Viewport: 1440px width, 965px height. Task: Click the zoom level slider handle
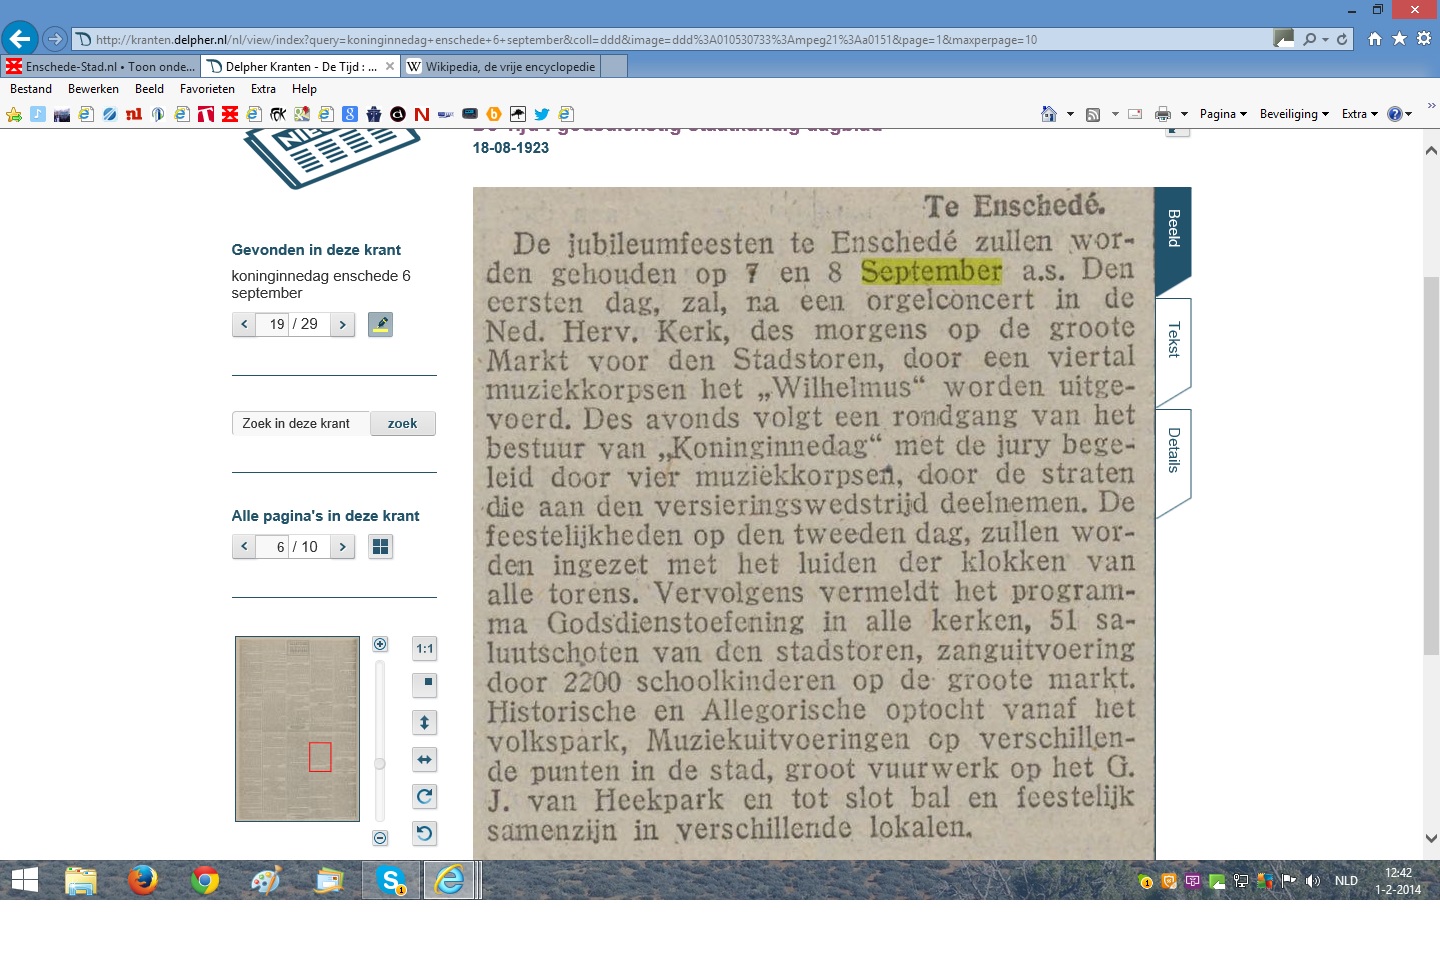click(380, 764)
